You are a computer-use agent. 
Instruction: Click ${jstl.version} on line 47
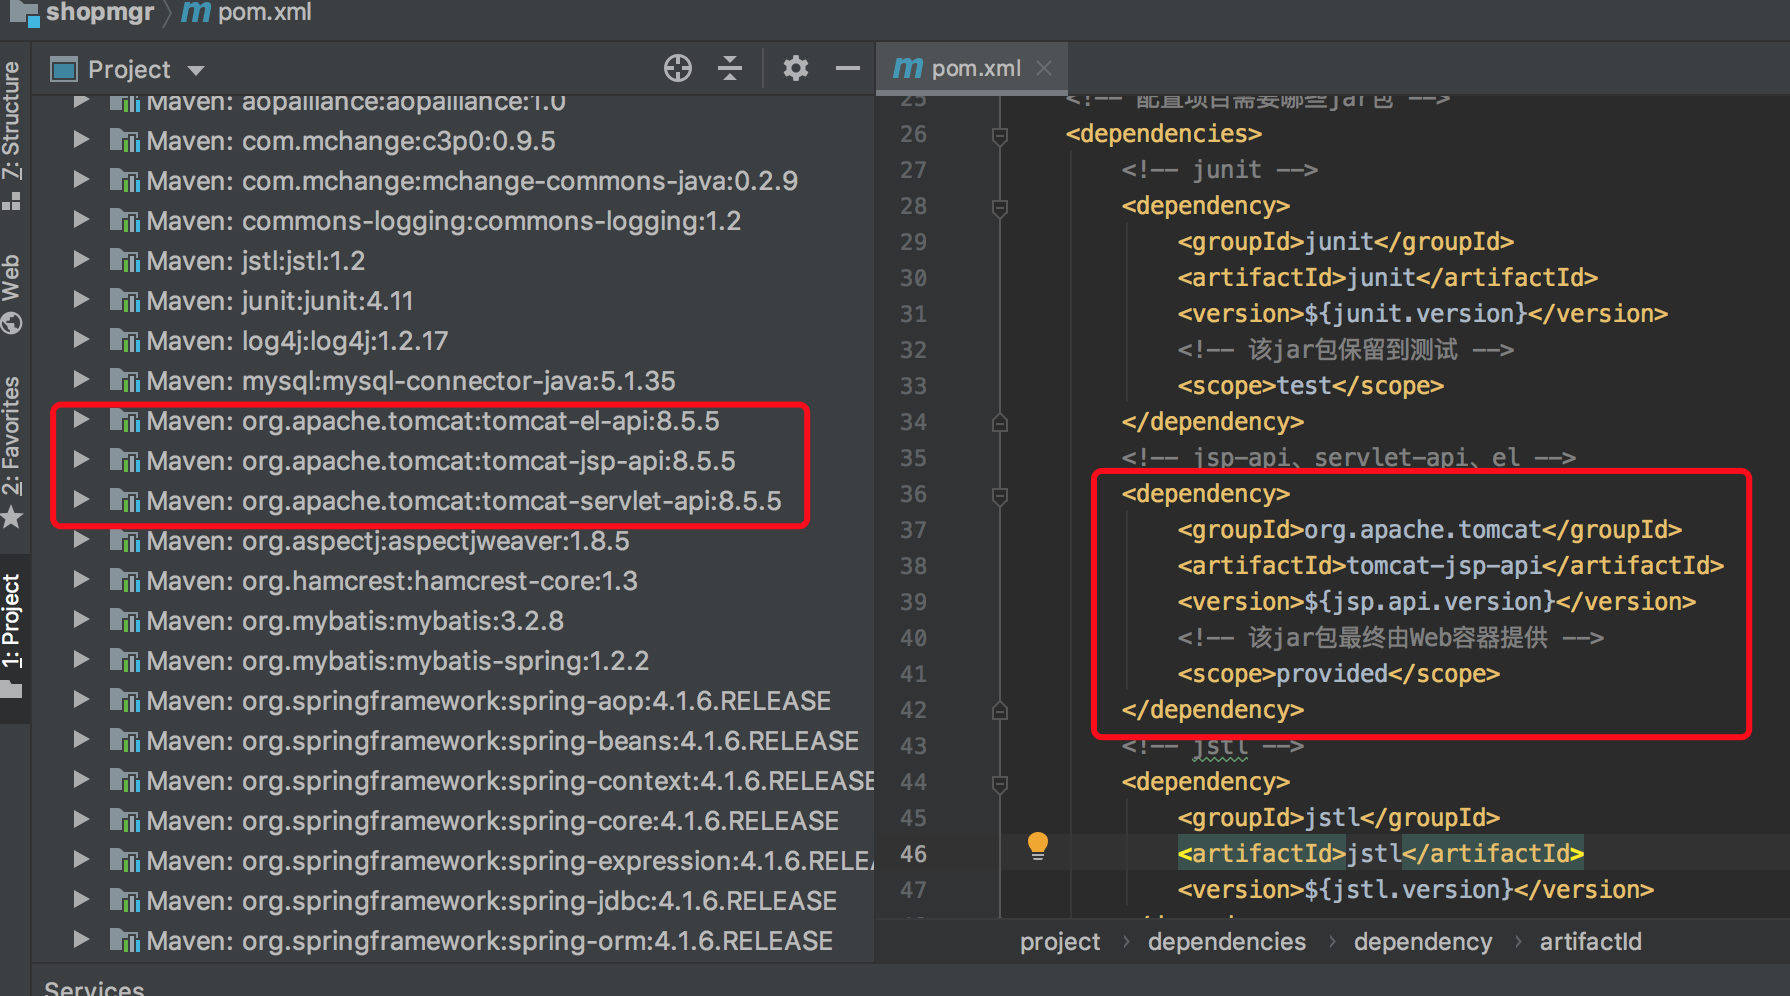pyautogui.click(x=1409, y=890)
